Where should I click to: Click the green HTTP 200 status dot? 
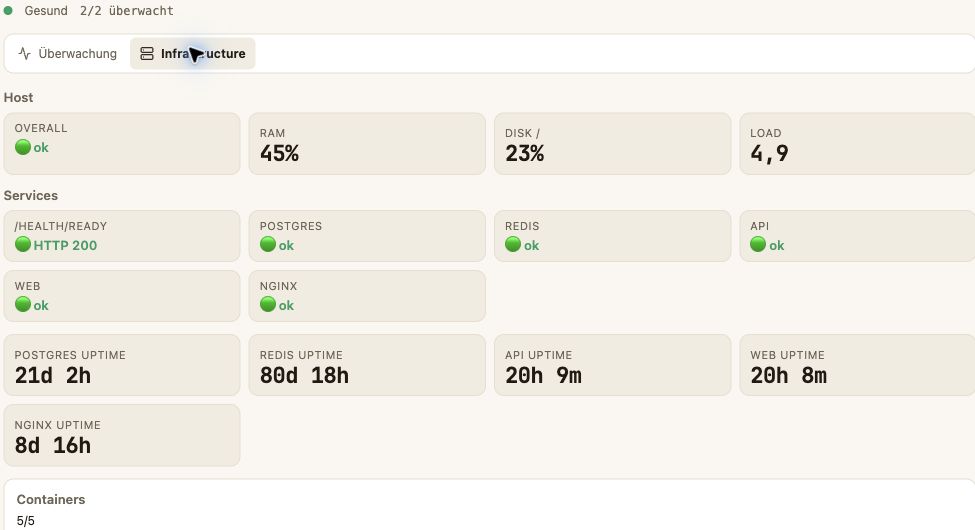click(23, 244)
